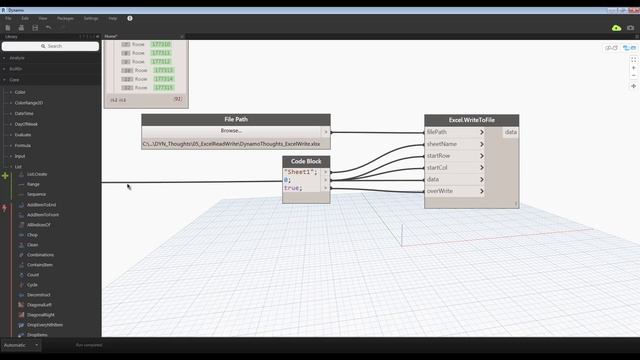Click the Code Block node title
Screen dimensions: 640x360
point(306,162)
